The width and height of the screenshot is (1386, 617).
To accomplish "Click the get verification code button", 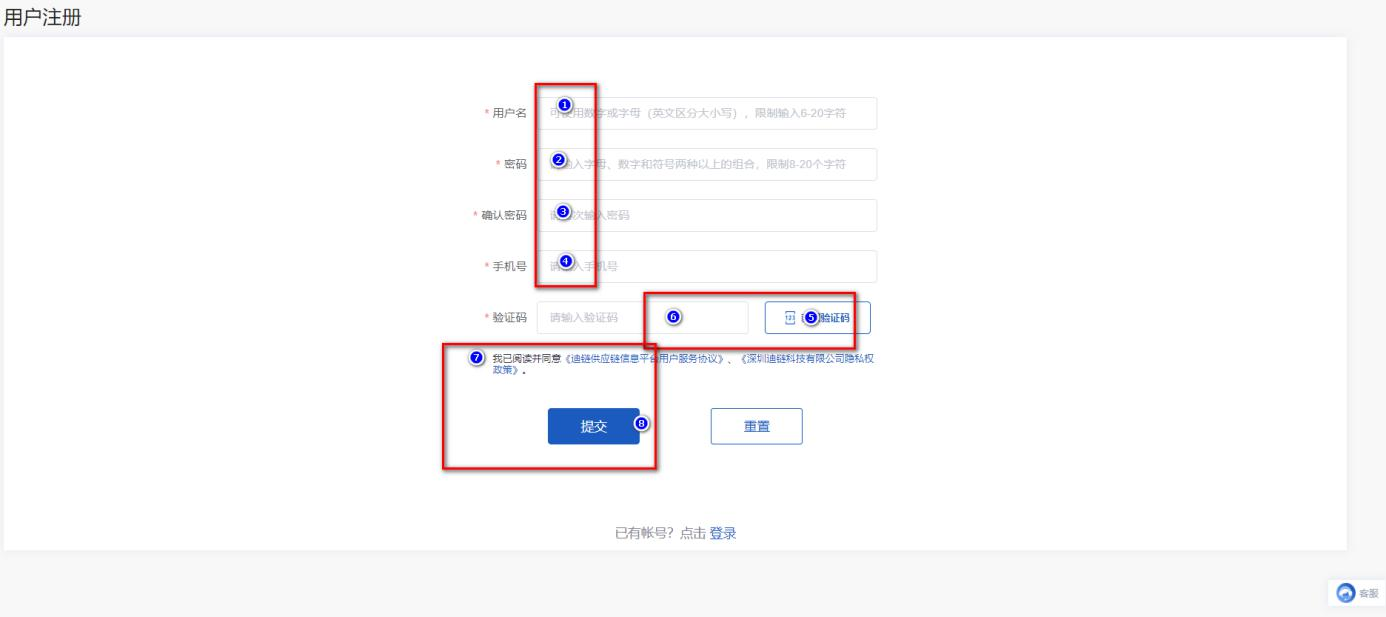I will point(817,317).
